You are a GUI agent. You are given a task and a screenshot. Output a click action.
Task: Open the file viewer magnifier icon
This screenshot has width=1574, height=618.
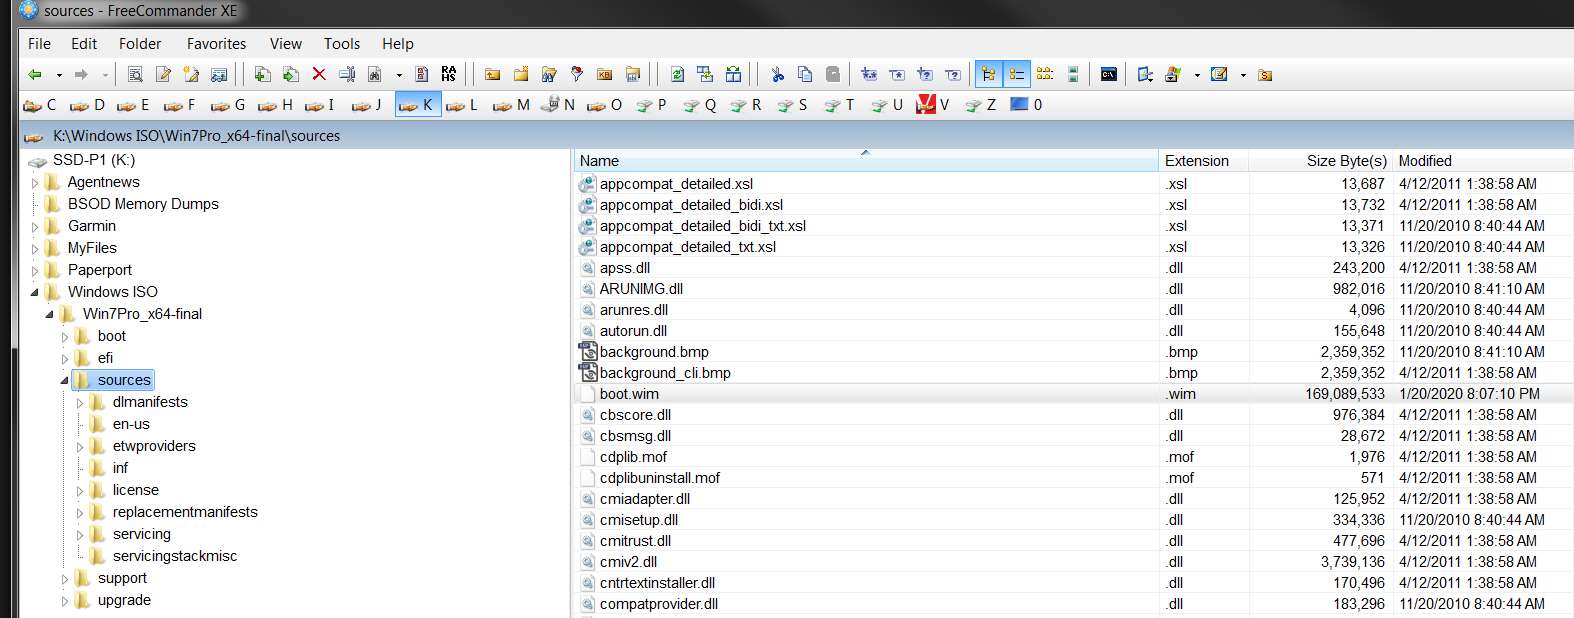click(x=135, y=75)
